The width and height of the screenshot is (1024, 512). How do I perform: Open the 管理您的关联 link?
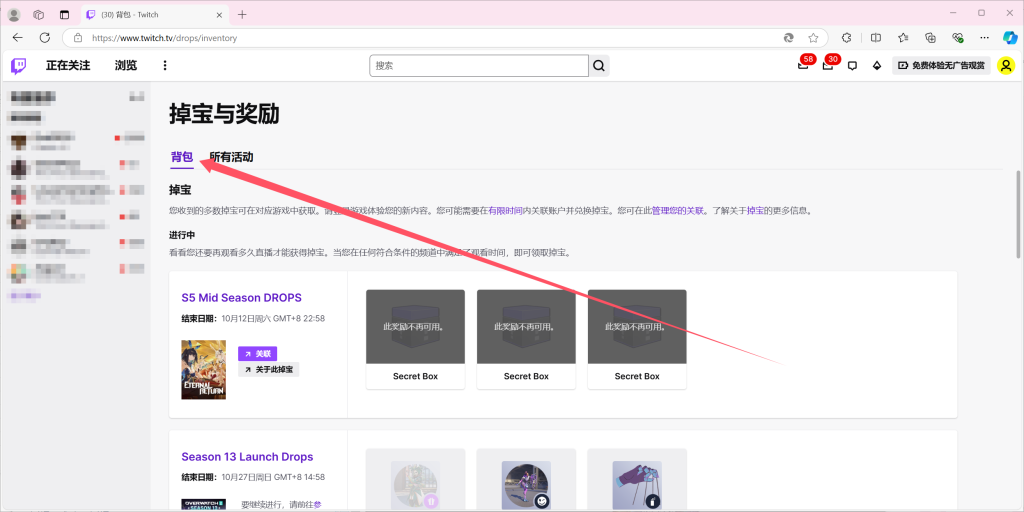[x=678, y=211]
